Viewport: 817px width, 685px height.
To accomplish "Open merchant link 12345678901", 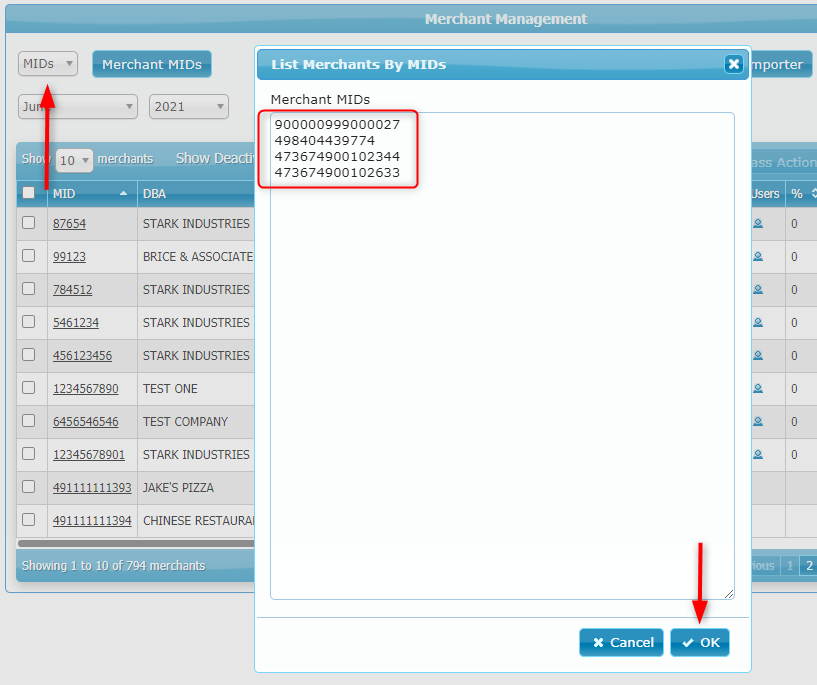I will pos(89,455).
